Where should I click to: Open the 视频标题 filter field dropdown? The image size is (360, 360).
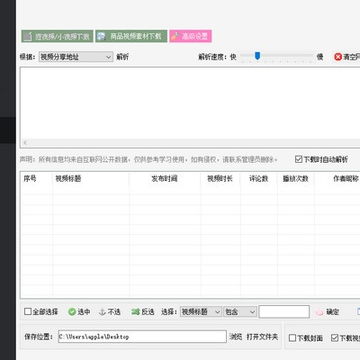(x=201, y=312)
